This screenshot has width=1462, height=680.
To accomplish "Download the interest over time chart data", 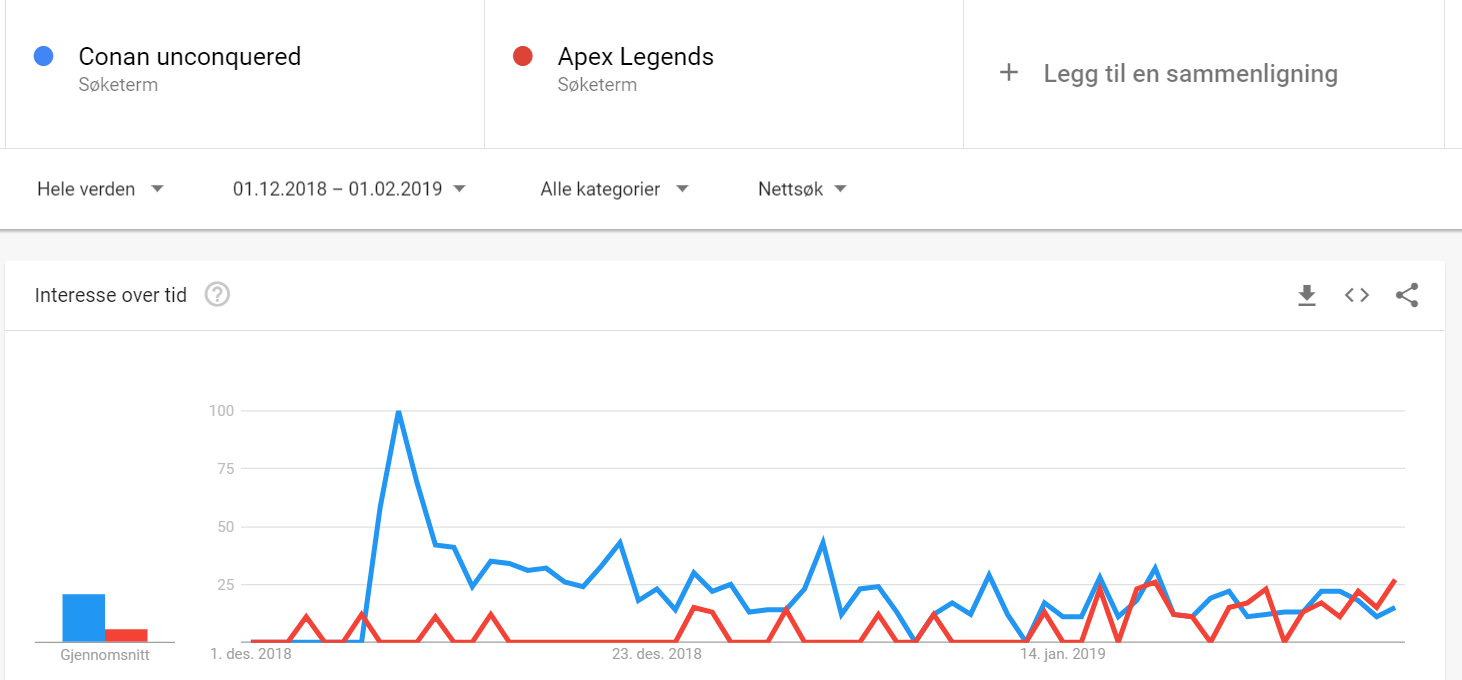I will (1306, 295).
